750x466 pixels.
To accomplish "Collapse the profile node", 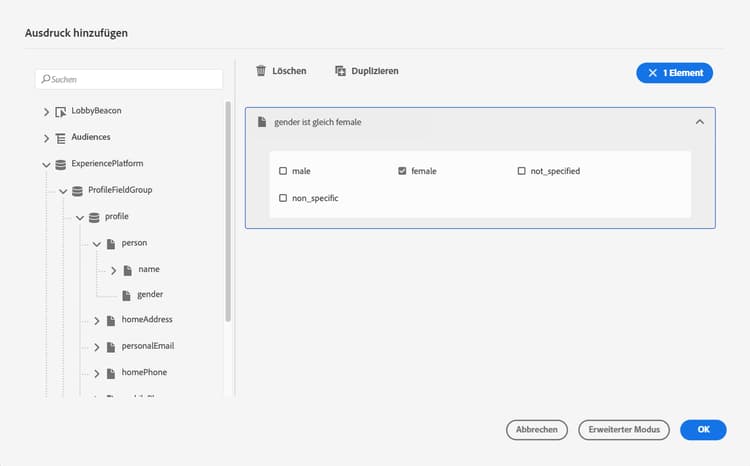I will coord(80,218).
